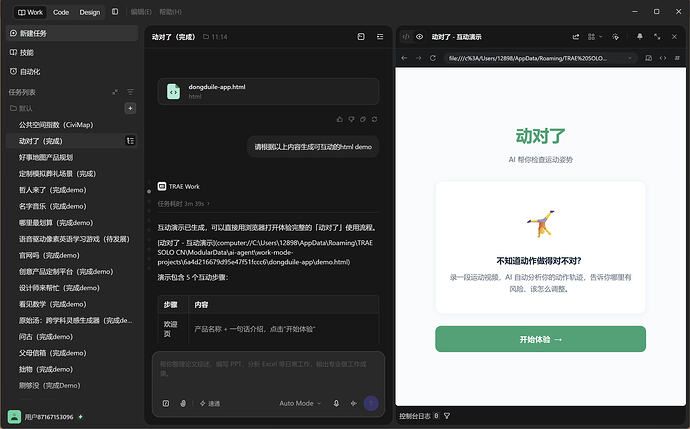The width and height of the screenshot is (690, 429).
Task: Open task 语音驱动像素英语学习游戏（待发展）
Action: (72, 239)
